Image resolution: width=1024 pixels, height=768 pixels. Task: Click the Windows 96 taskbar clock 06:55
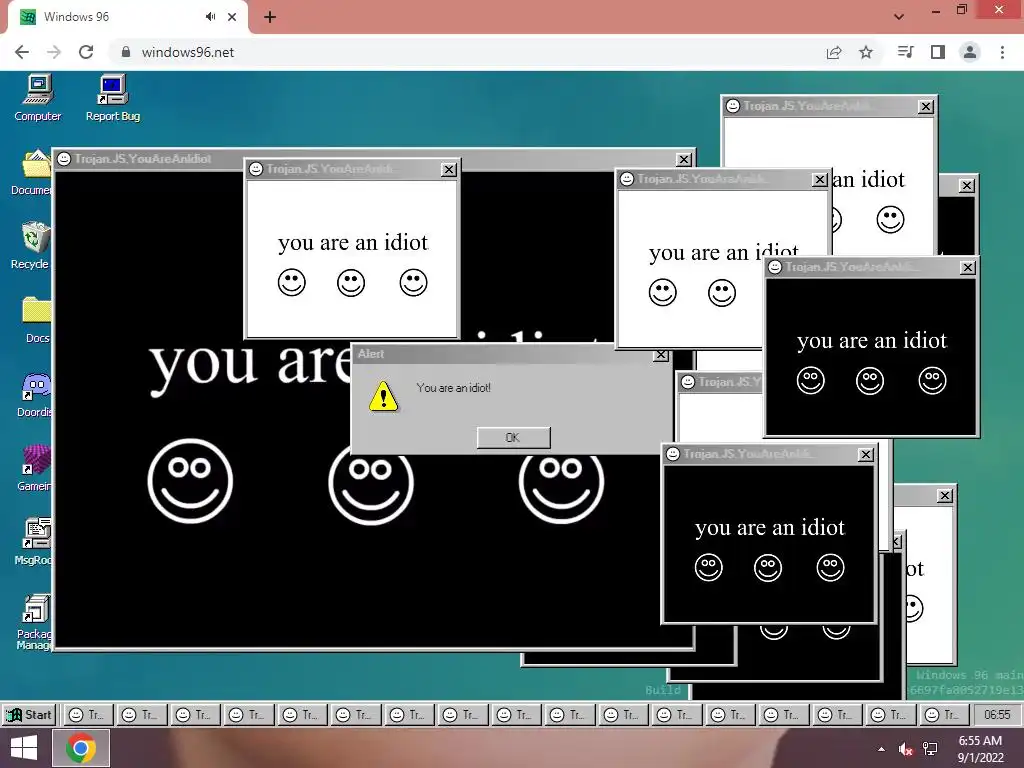tap(997, 715)
